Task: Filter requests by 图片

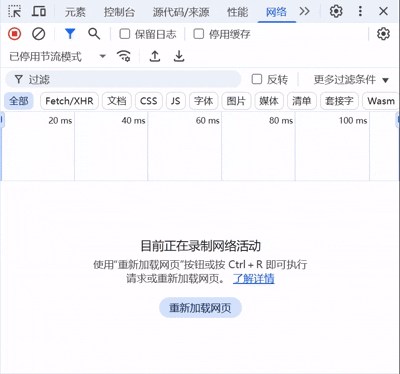Action: pyautogui.click(x=236, y=101)
